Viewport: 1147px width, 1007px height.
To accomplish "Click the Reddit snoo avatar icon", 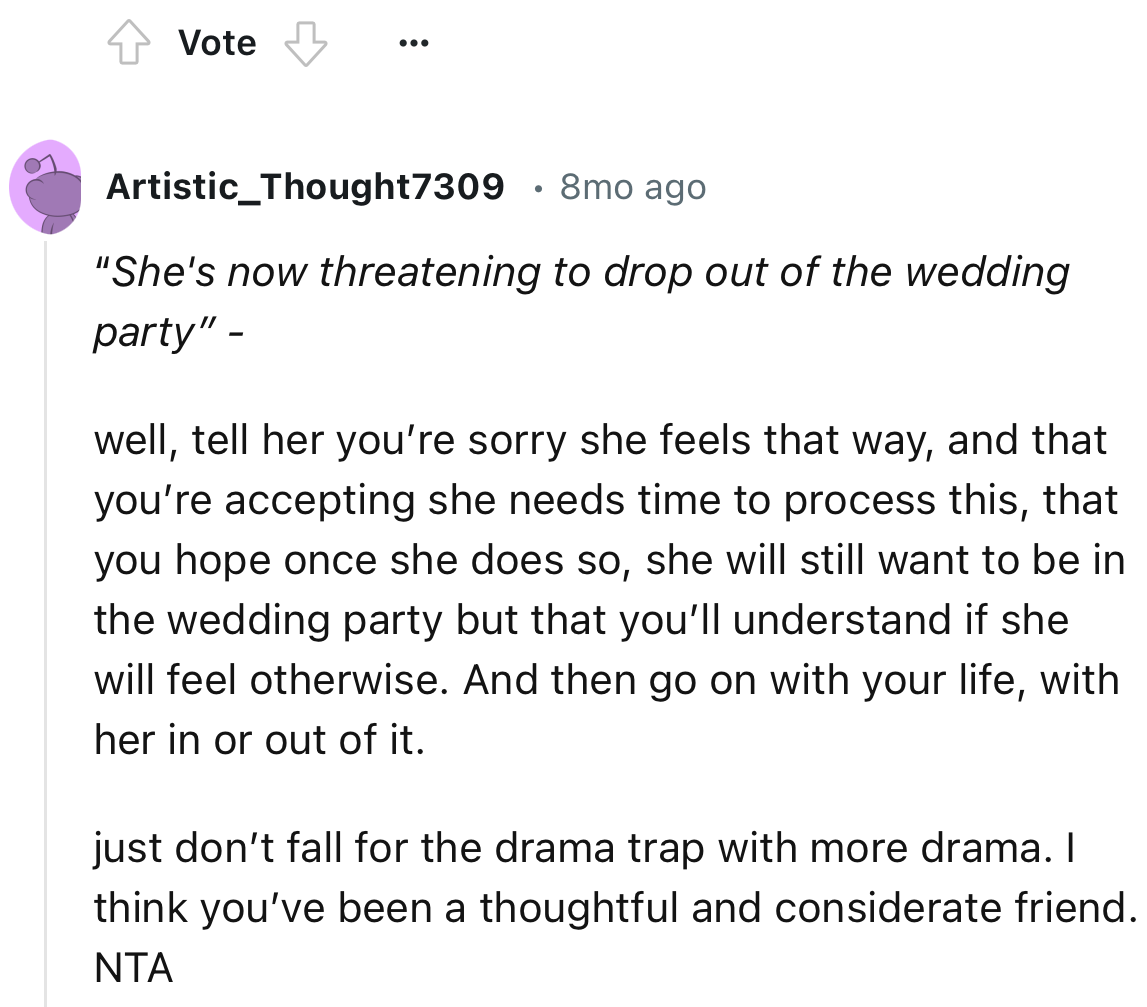I will click(x=47, y=186).
